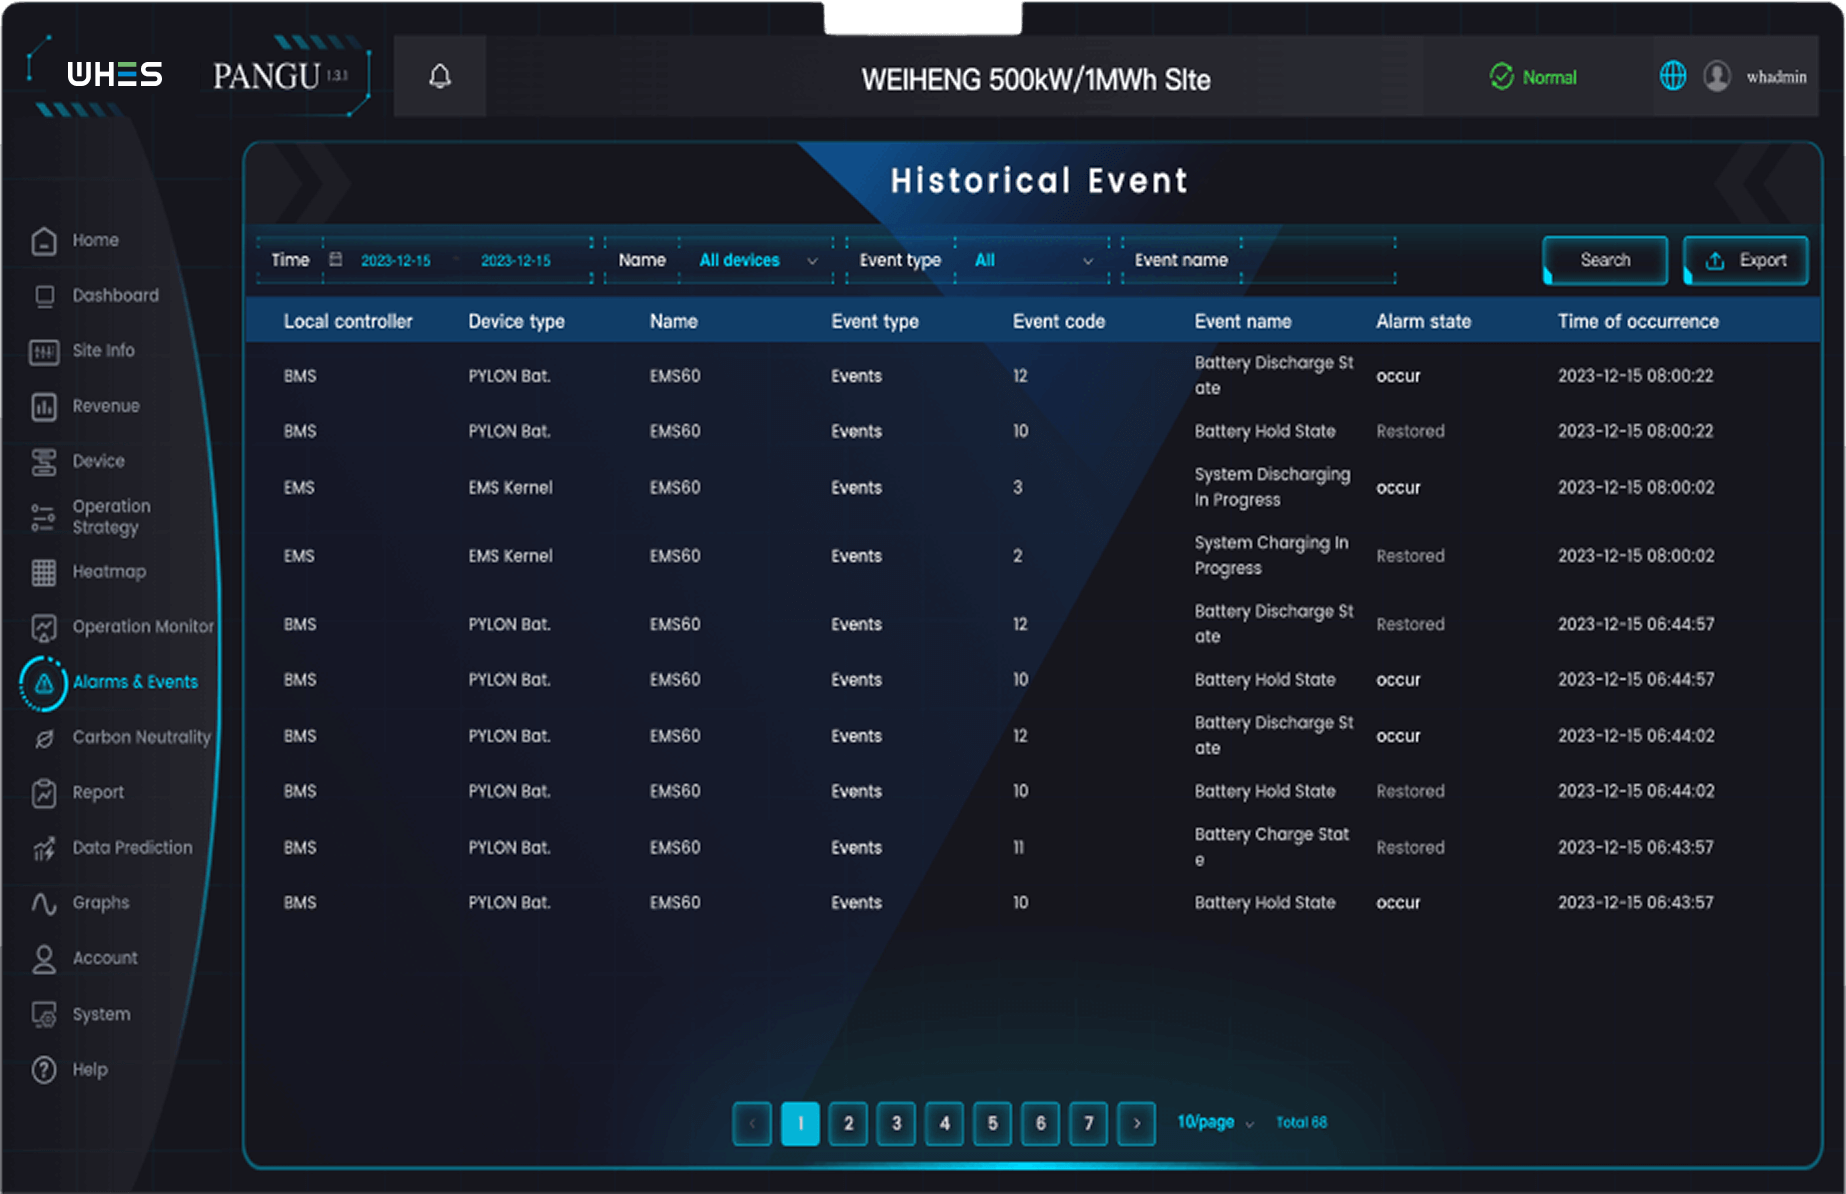The height and width of the screenshot is (1194, 1846).
Task: Click the Revenue sidebar icon
Action: click(x=44, y=406)
